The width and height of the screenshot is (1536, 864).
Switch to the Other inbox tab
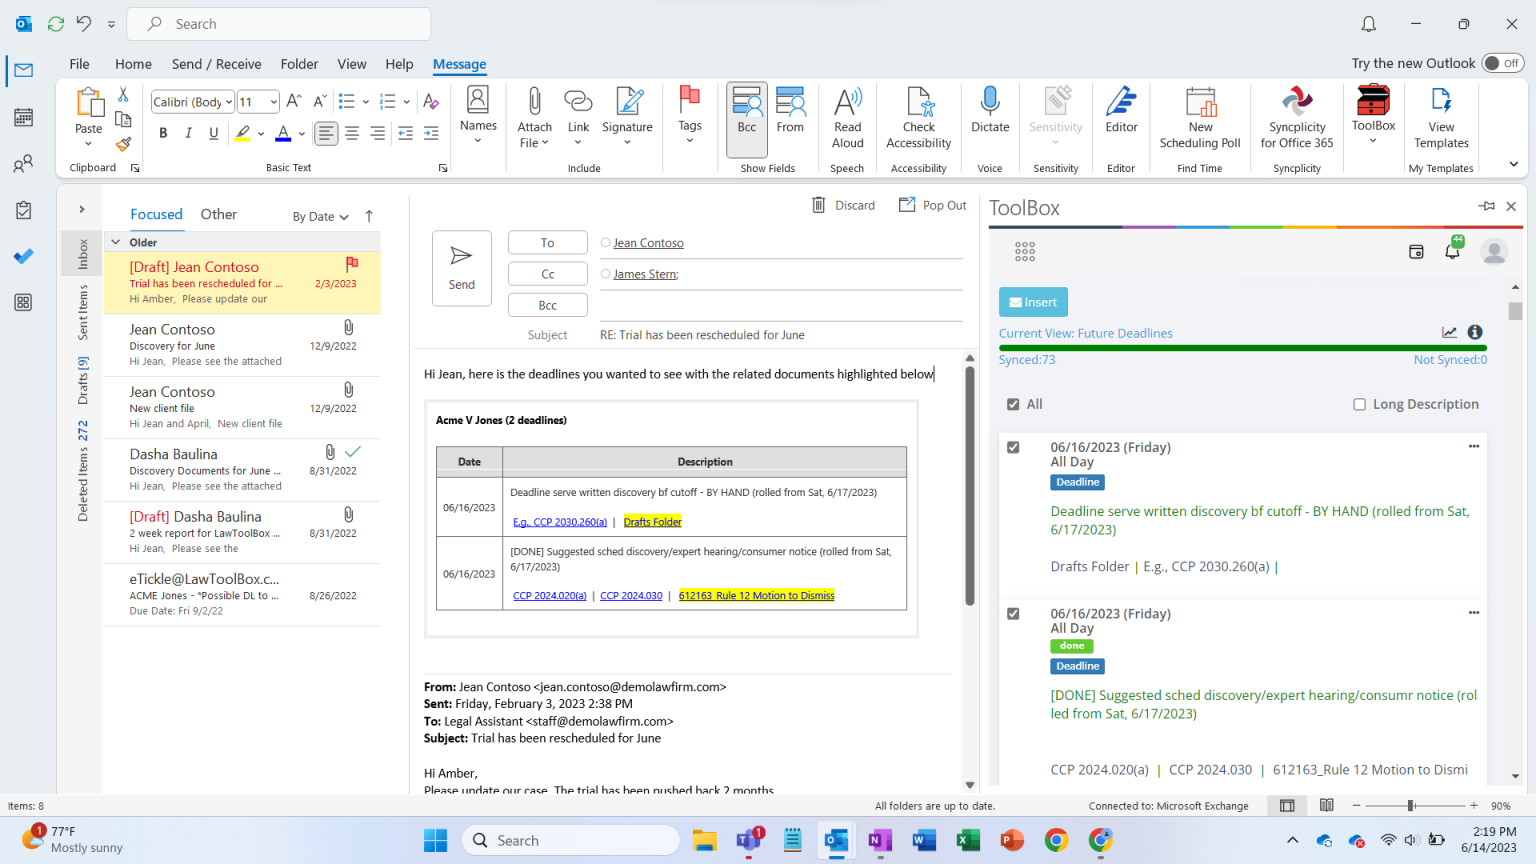coord(218,214)
